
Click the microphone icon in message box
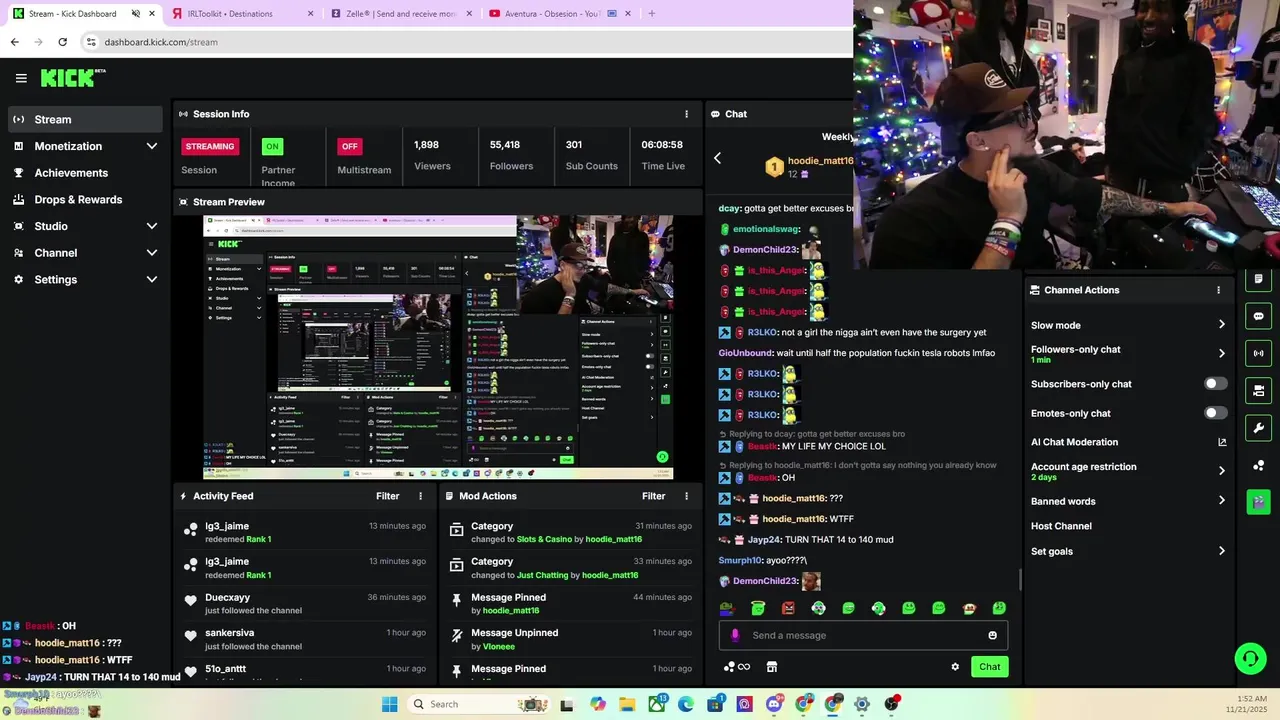(735, 635)
